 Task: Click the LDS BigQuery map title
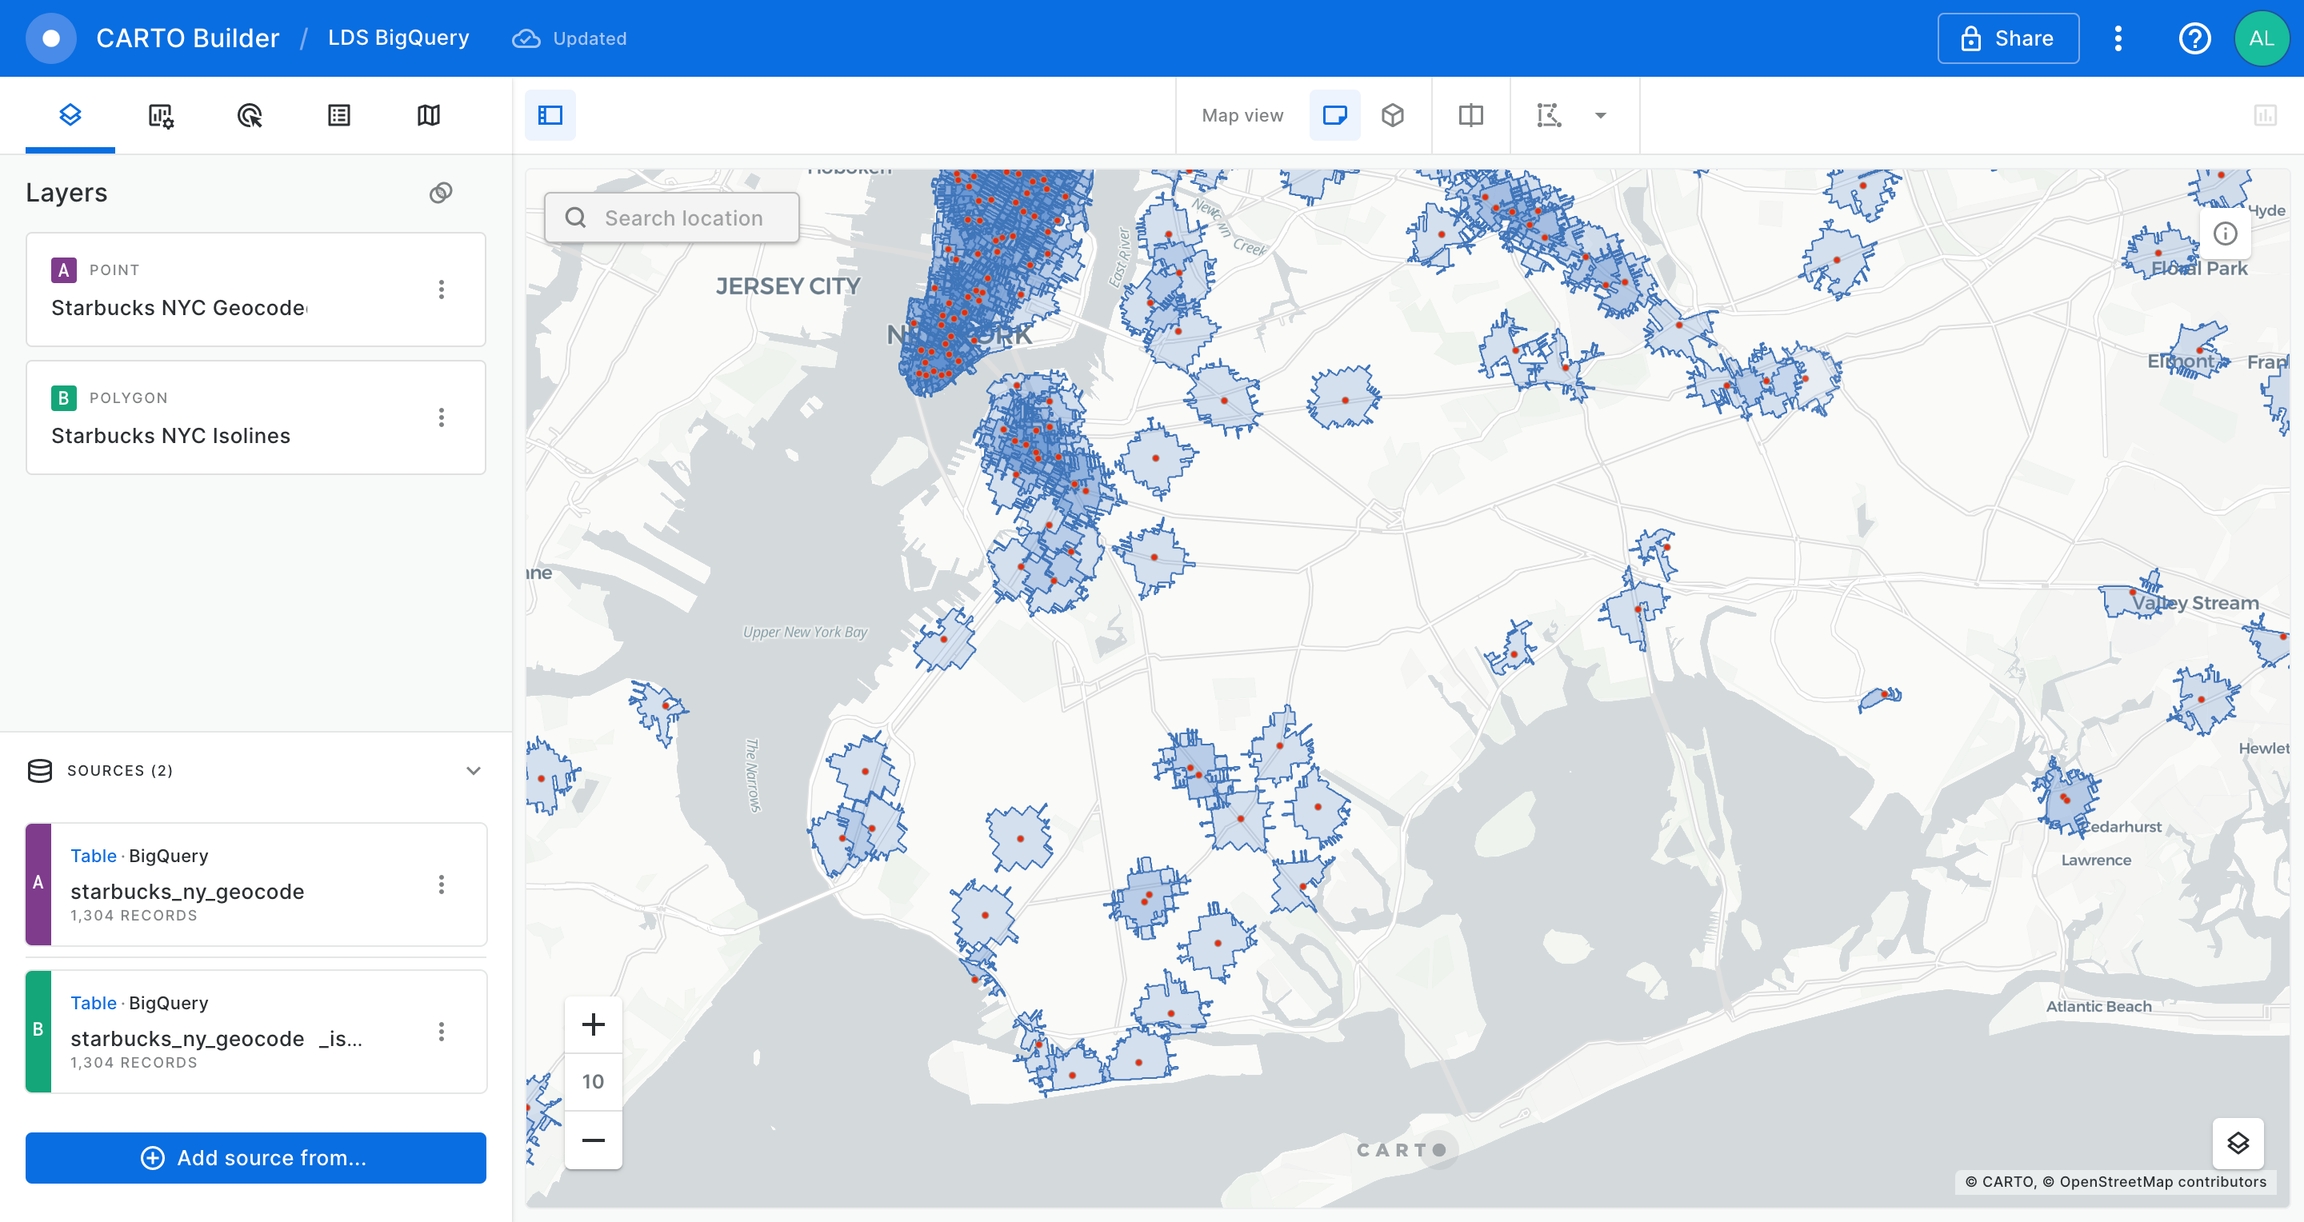[398, 38]
